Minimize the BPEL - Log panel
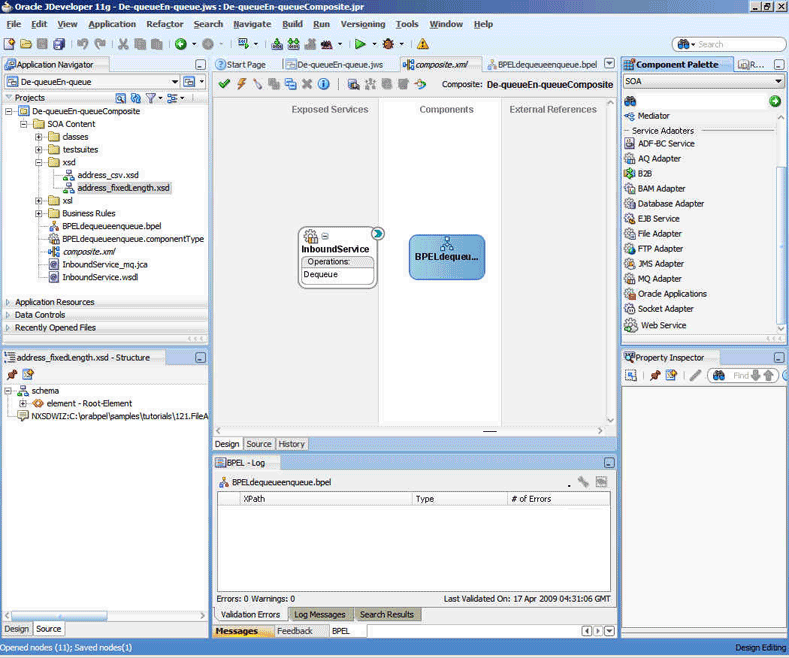Screen dimensions: 789x658 pyautogui.click(x=609, y=463)
